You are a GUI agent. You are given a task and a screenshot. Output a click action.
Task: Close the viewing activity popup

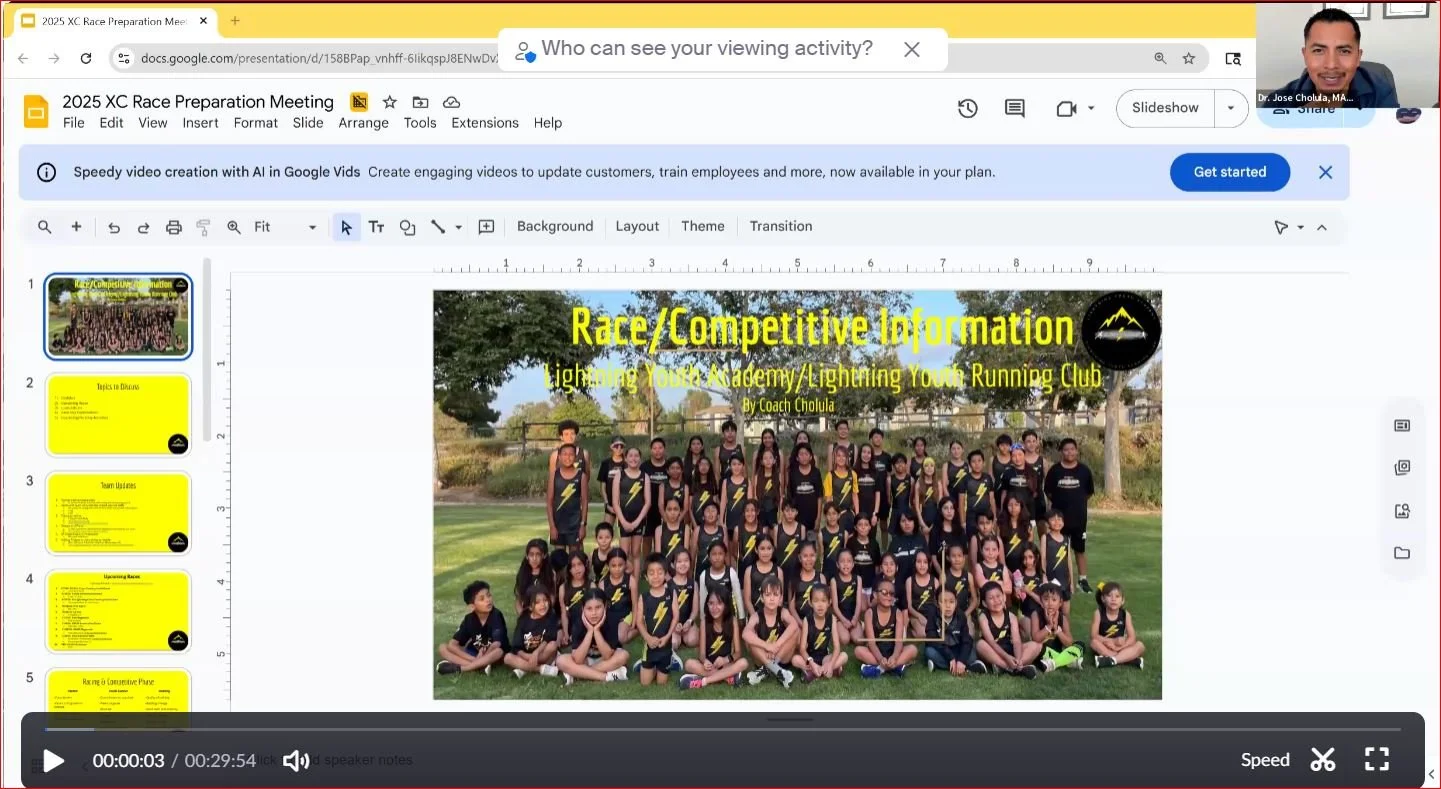[x=912, y=49]
